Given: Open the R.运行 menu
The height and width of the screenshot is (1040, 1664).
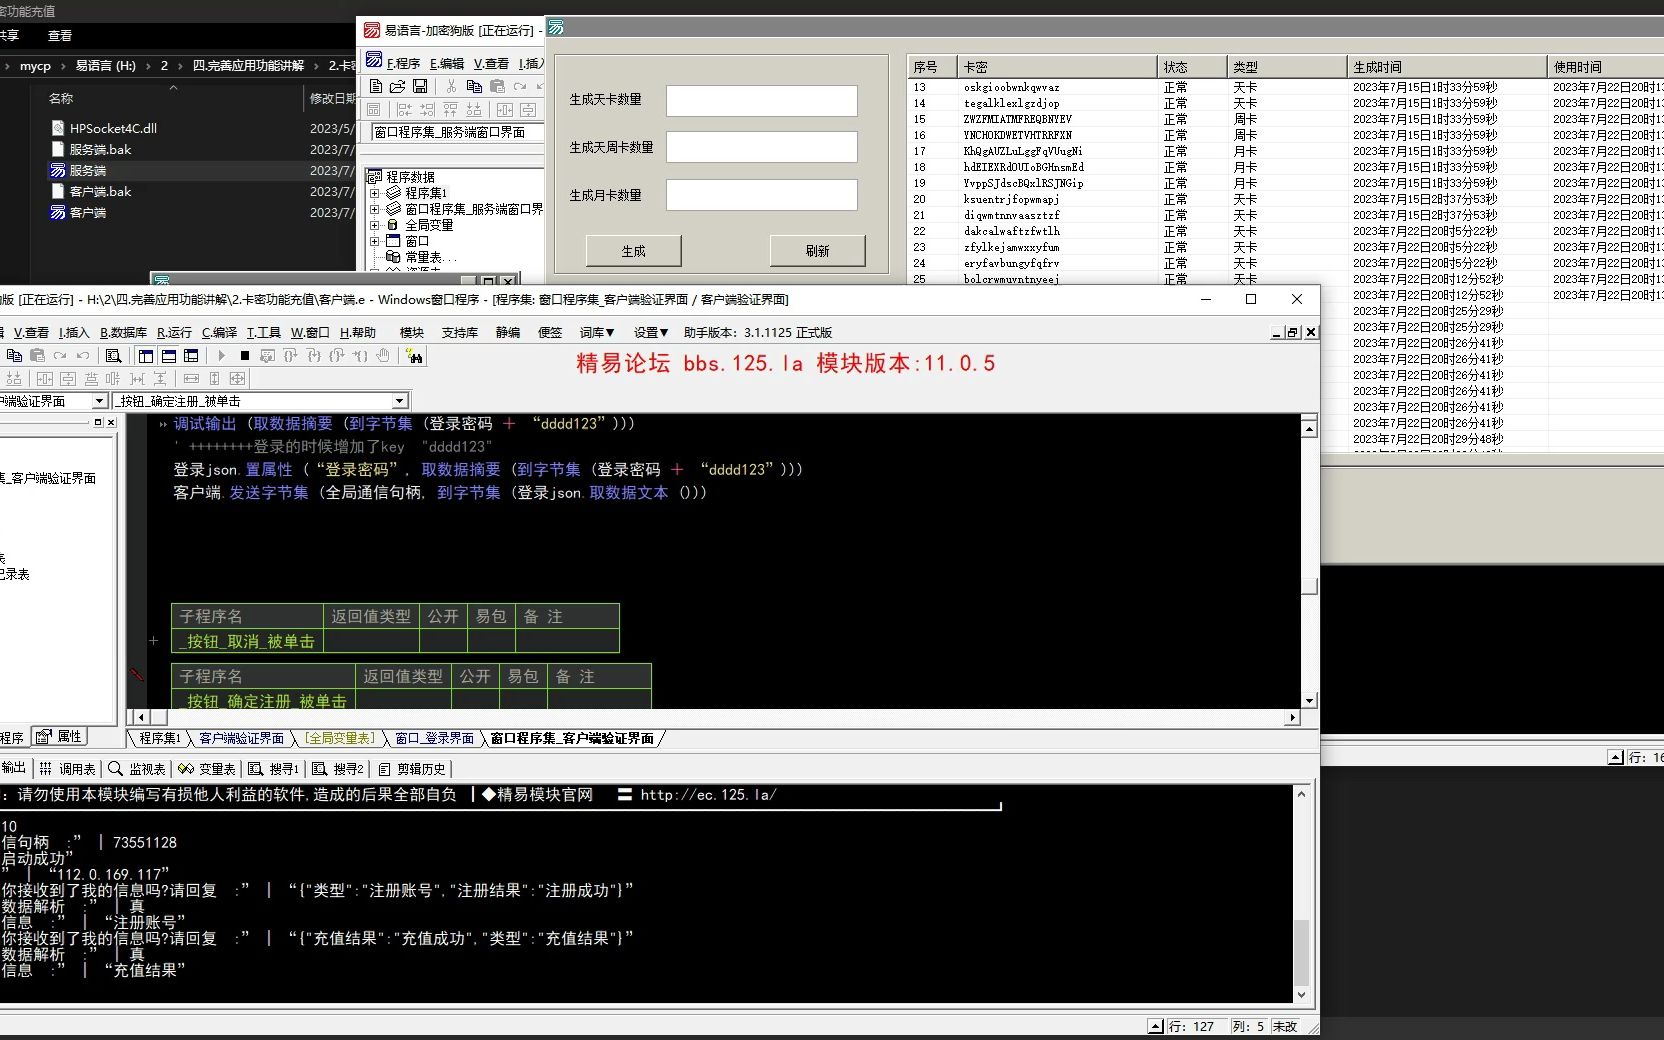Looking at the screenshot, I should 174,332.
